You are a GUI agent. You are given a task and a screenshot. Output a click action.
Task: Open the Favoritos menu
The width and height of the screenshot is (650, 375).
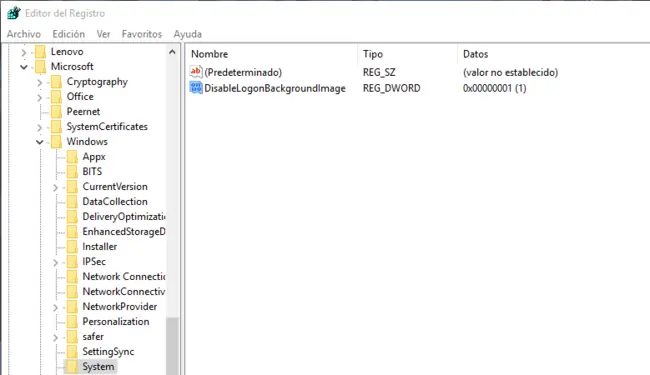point(142,34)
